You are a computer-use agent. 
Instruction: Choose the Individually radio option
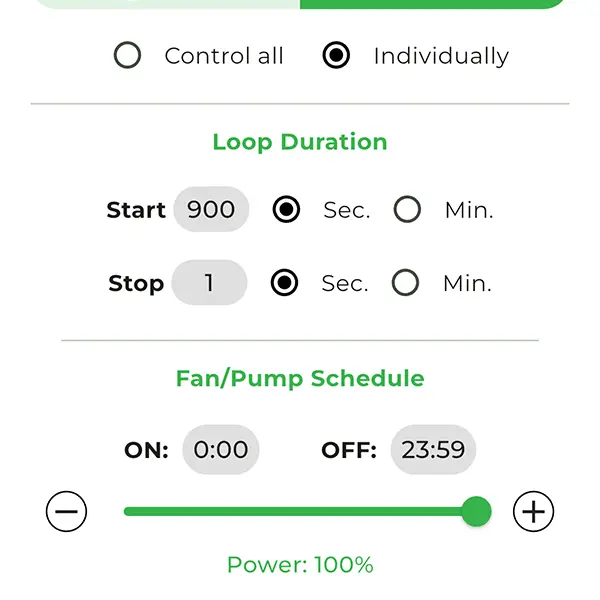[x=337, y=56]
